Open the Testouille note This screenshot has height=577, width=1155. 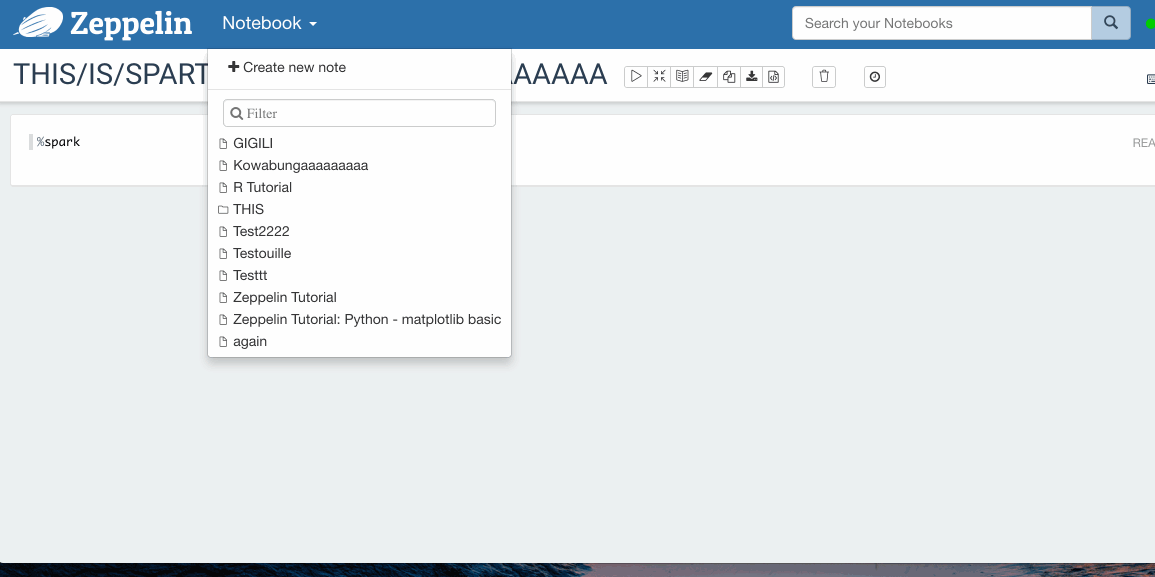[261, 253]
